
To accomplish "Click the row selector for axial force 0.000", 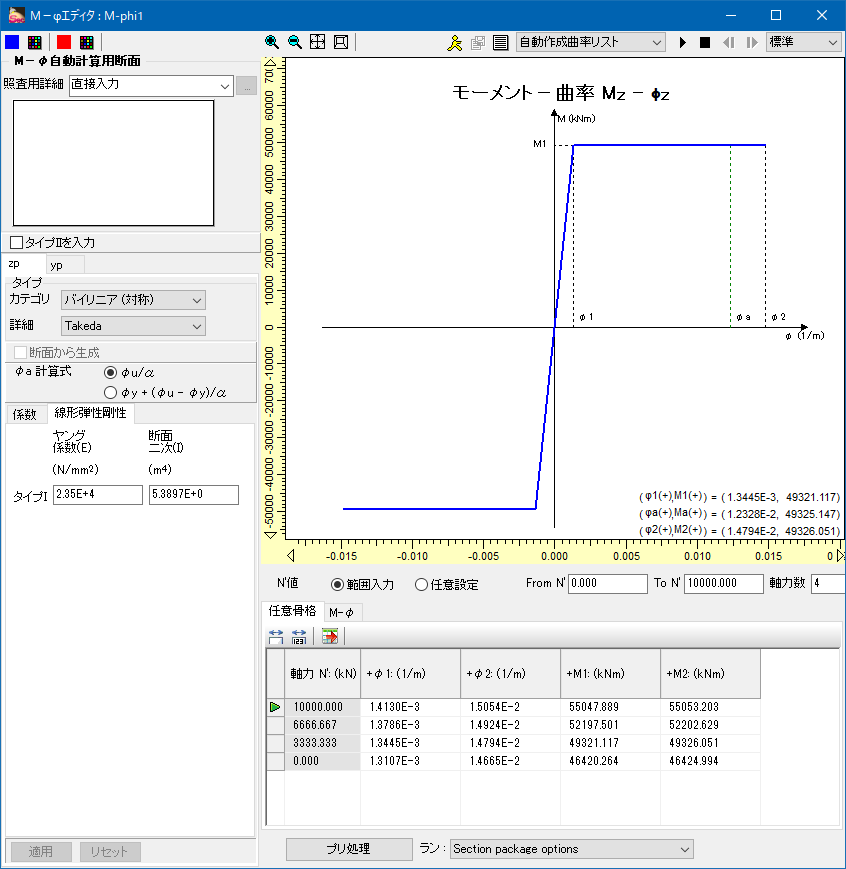I will pos(276,761).
